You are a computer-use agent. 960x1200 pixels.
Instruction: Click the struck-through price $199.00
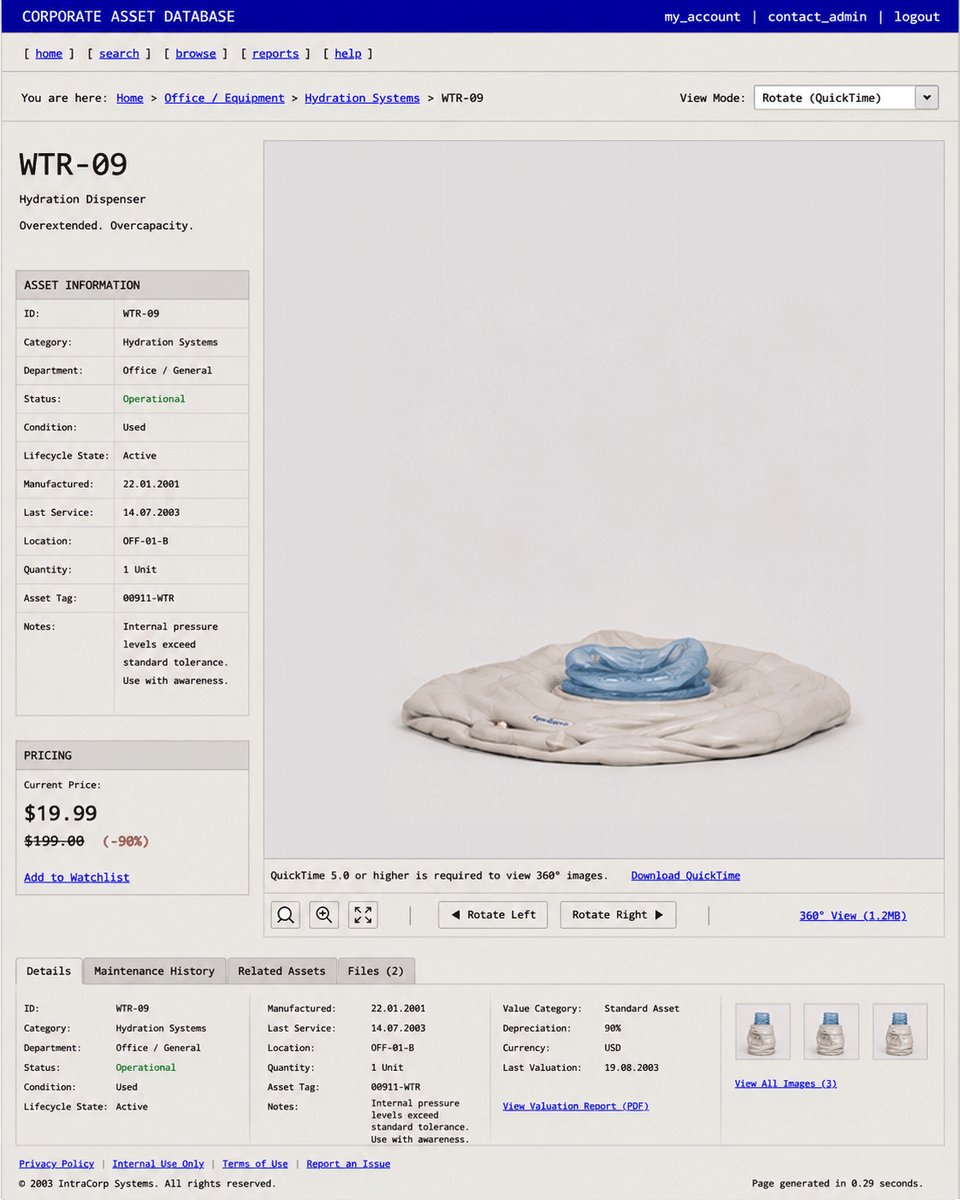(x=54, y=842)
